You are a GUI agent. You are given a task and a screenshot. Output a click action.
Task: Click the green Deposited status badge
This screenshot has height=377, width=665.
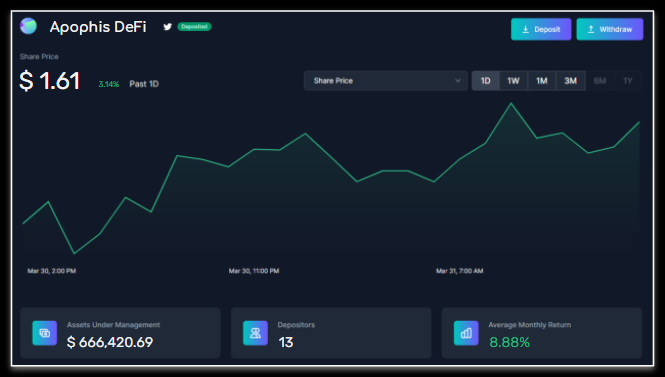[x=194, y=27]
